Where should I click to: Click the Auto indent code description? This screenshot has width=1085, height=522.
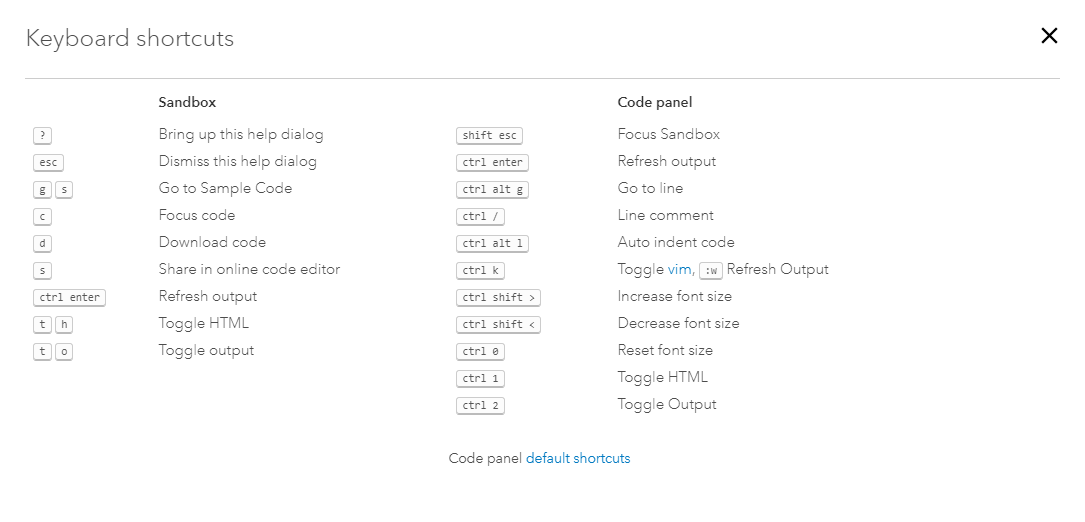(676, 242)
